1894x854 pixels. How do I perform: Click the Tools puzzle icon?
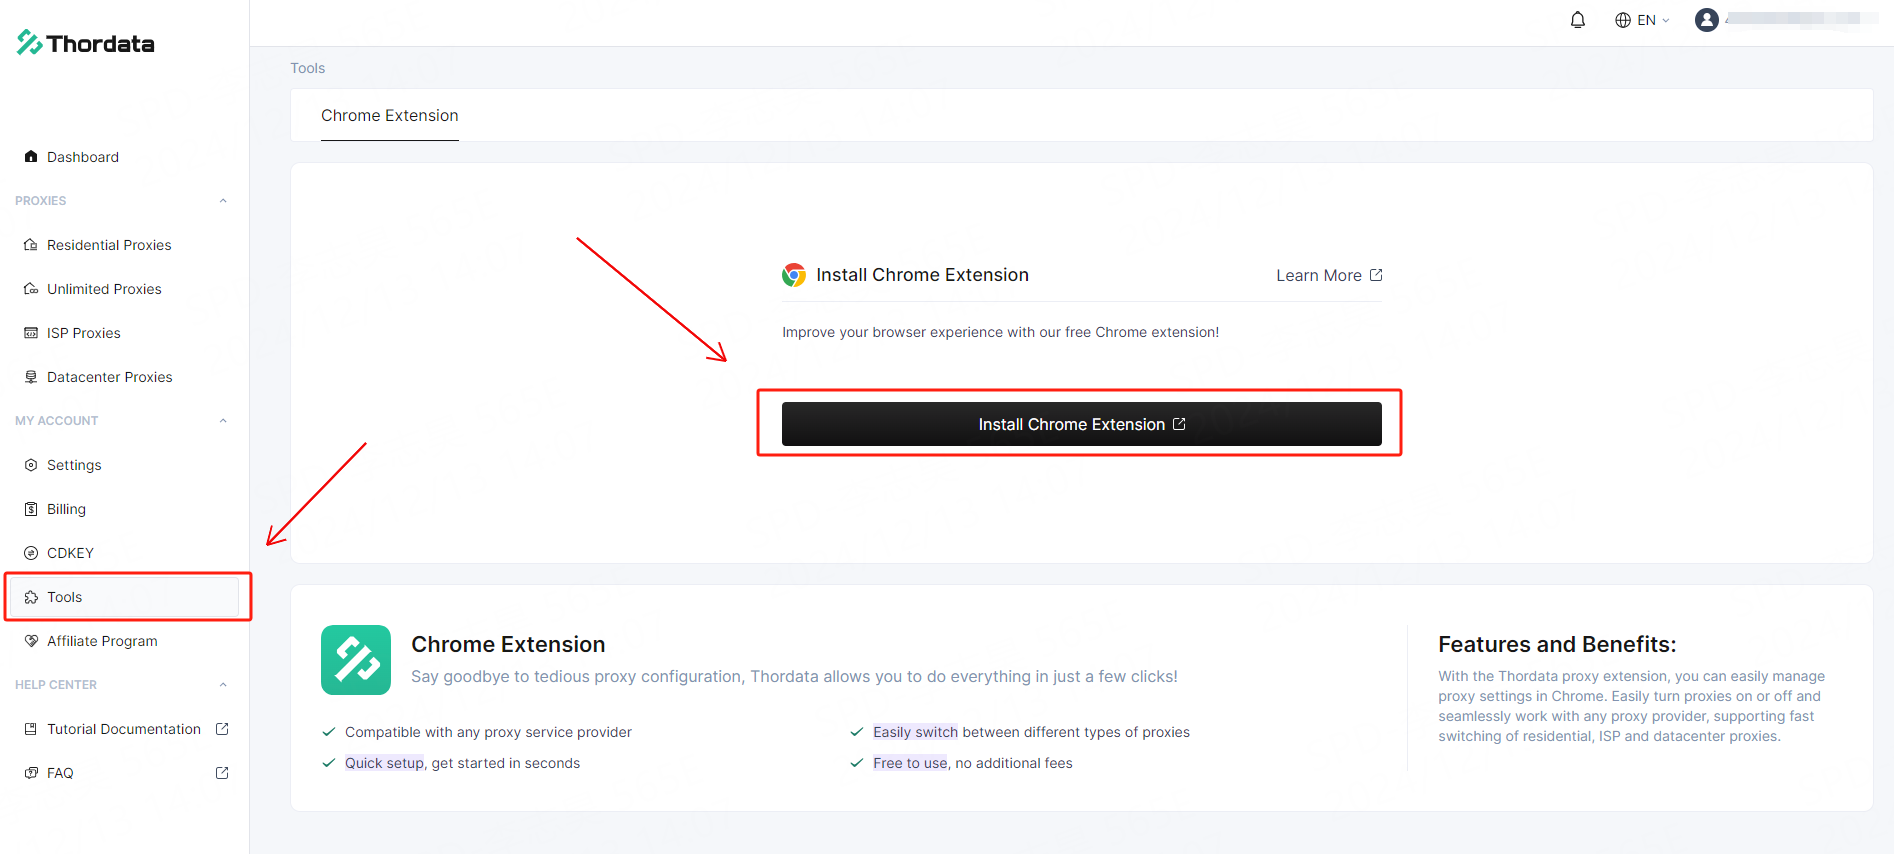31,597
